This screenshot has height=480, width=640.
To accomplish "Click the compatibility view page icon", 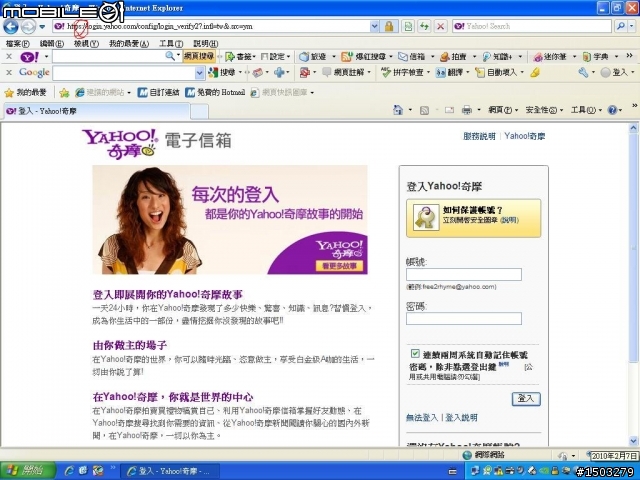I will point(407,27).
